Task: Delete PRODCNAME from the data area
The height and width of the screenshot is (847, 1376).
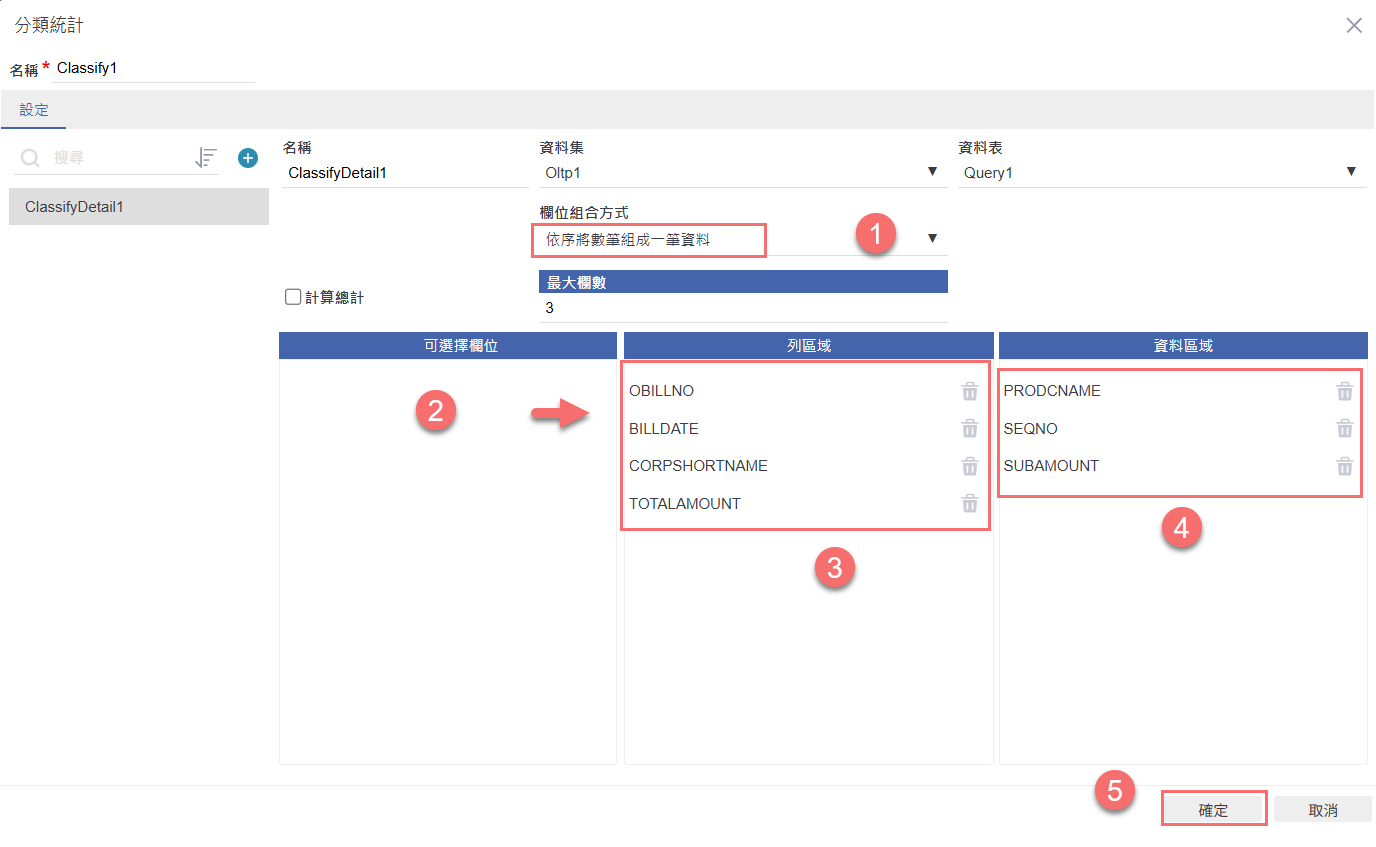Action: point(1344,391)
